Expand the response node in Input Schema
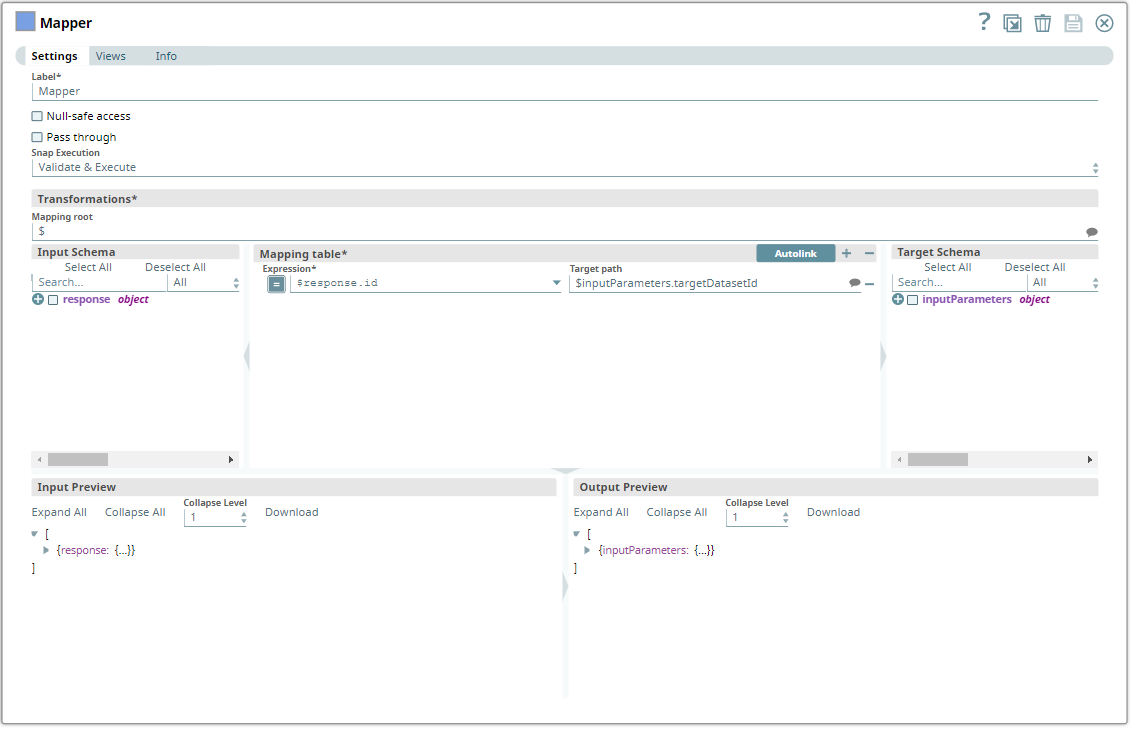Screen dimensions: 1131x729 [x=38, y=299]
